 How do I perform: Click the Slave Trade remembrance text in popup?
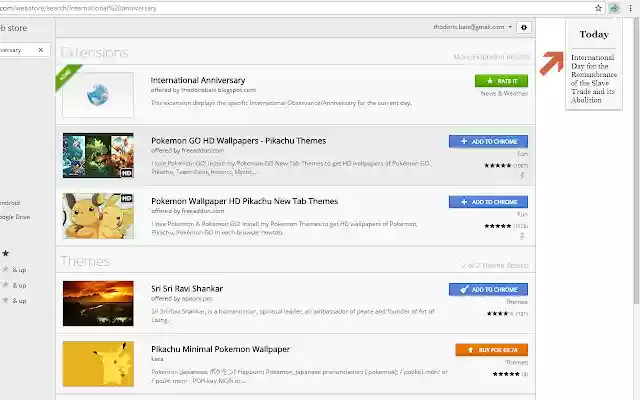[594, 78]
